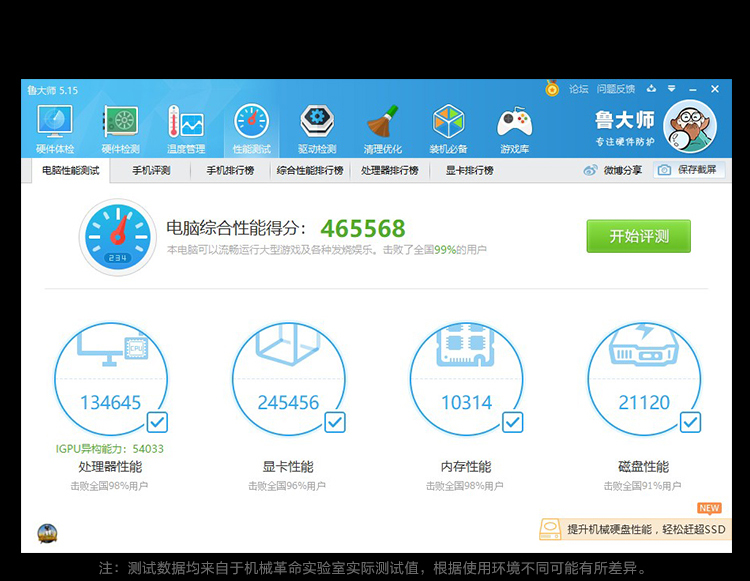Switch to the 显卡排行榜 tab
The image size is (750, 581).
click(469, 170)
